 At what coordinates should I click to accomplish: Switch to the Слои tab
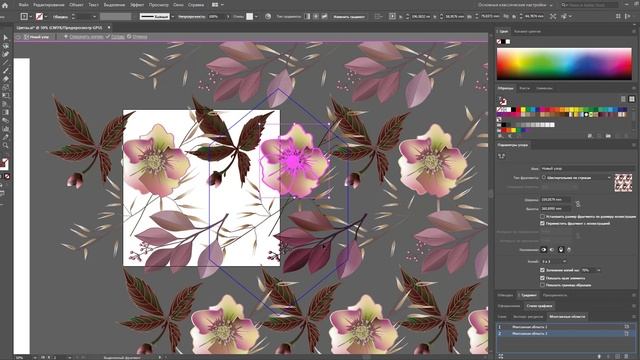coord(502,317)
